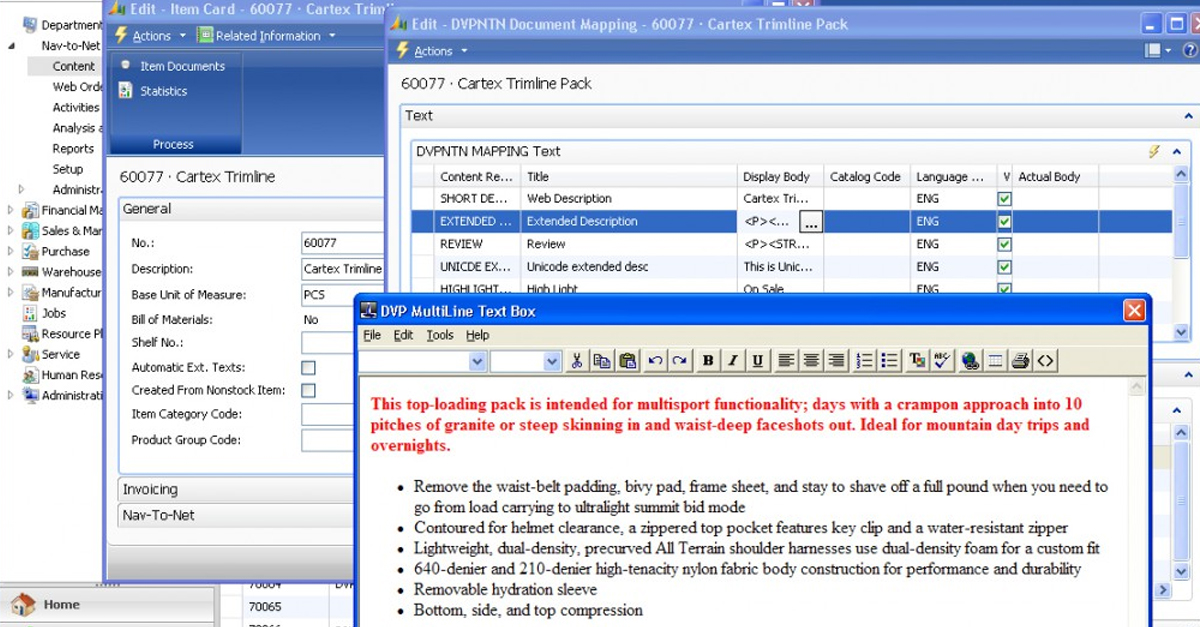
Task: Collapse the DVPNTN MAPPING Text section
Action: coord(1176,152)
